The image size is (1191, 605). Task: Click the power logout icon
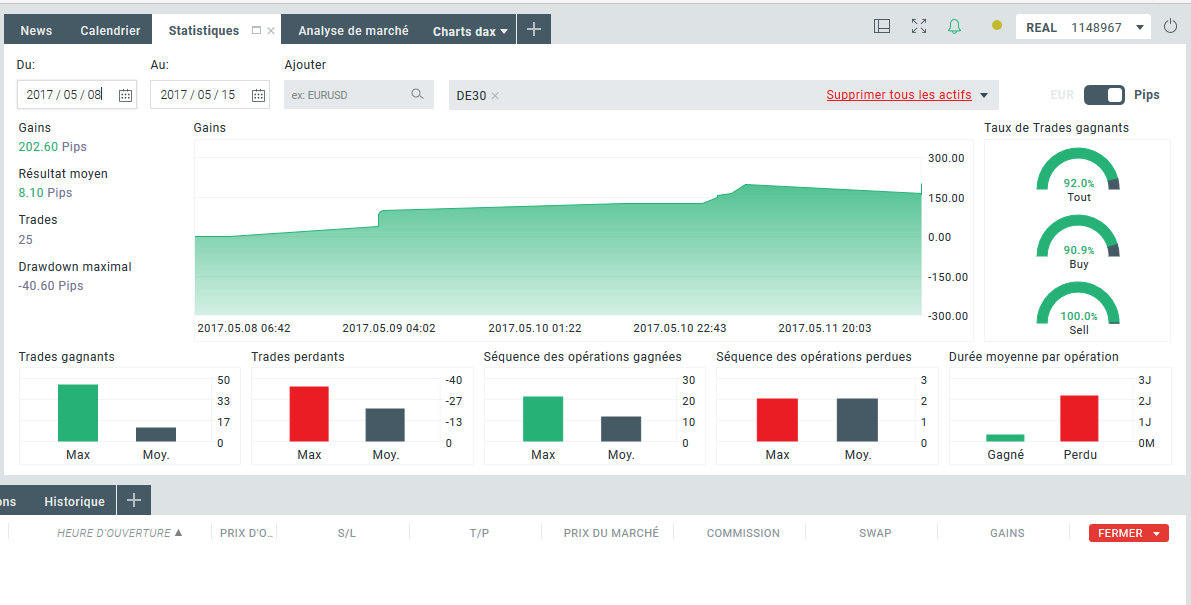(x=1171, y=27)
